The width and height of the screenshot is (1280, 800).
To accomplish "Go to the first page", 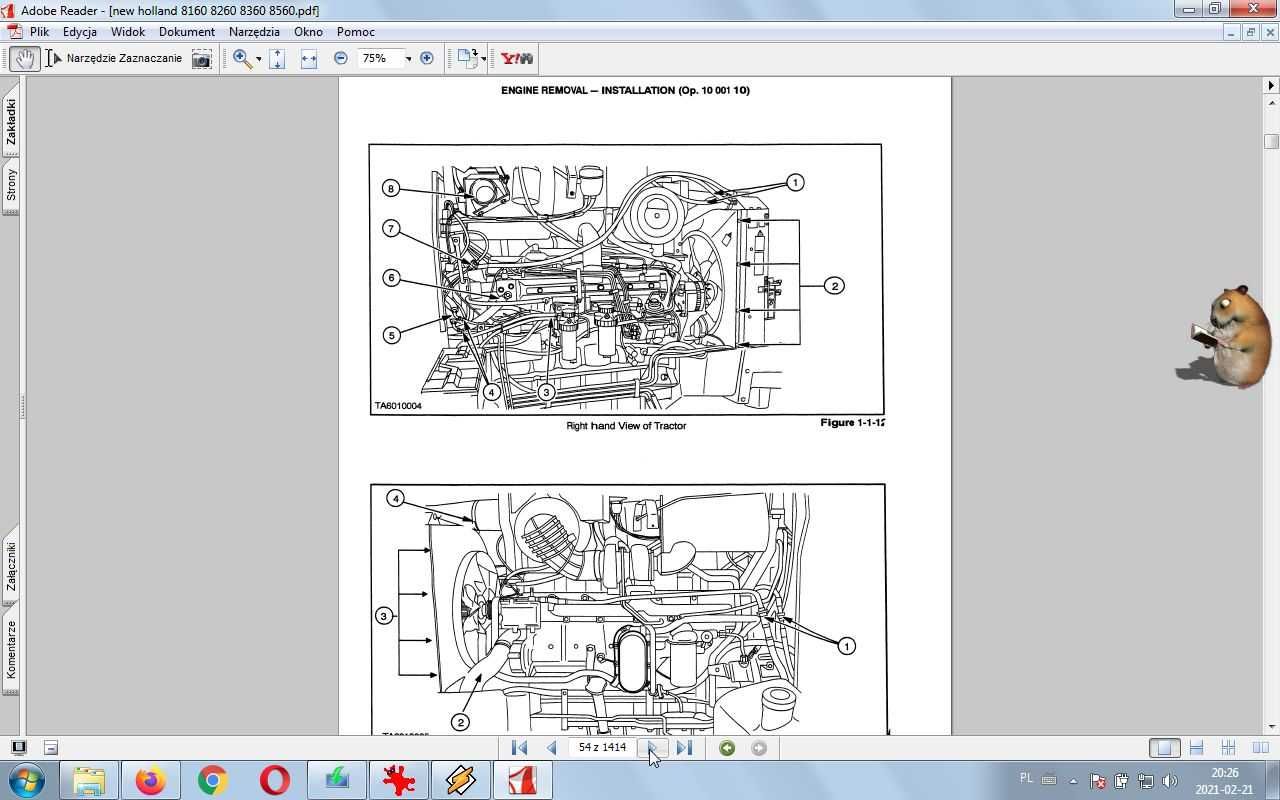I will [x=519, y=747].
